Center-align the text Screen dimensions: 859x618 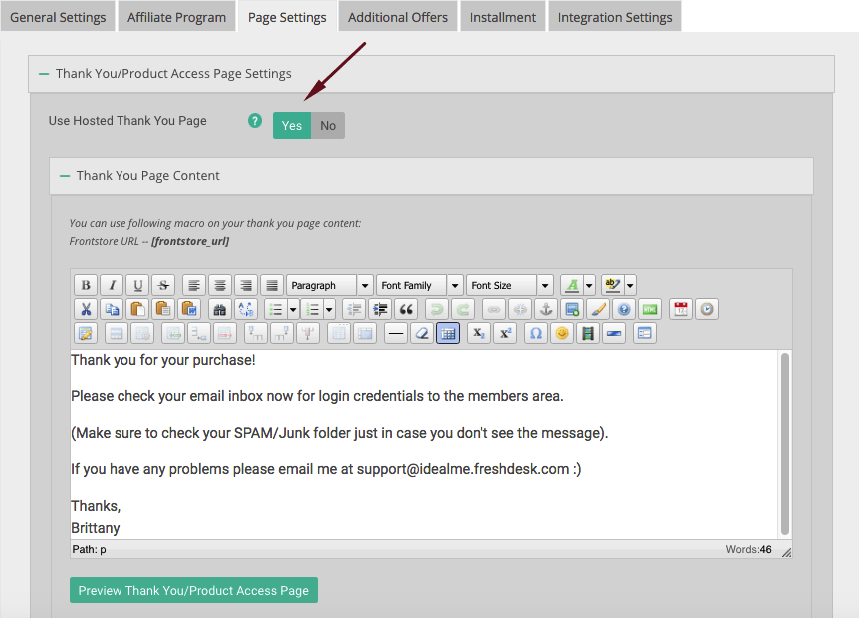coord(220,285)
